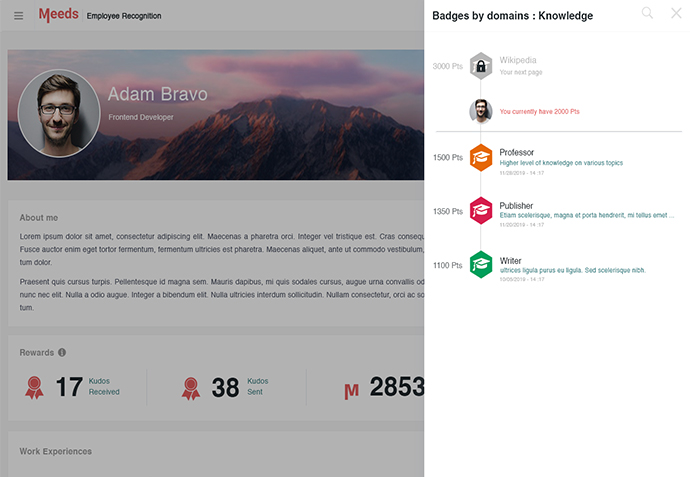Screen dimensions: 690x477
Task: Open the hamburger navigation menu
Action: pos(18,16)
